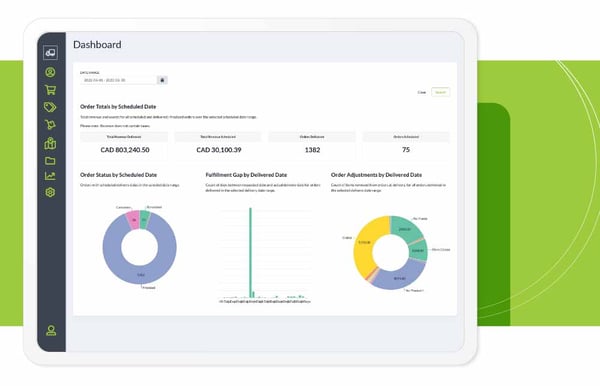600x386 pixels.
Task: Click the Clear button
Action: [422, 92]
